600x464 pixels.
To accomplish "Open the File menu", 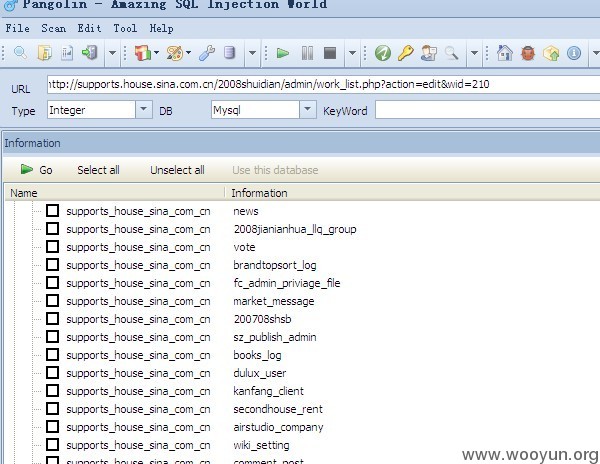I will 17,28.
